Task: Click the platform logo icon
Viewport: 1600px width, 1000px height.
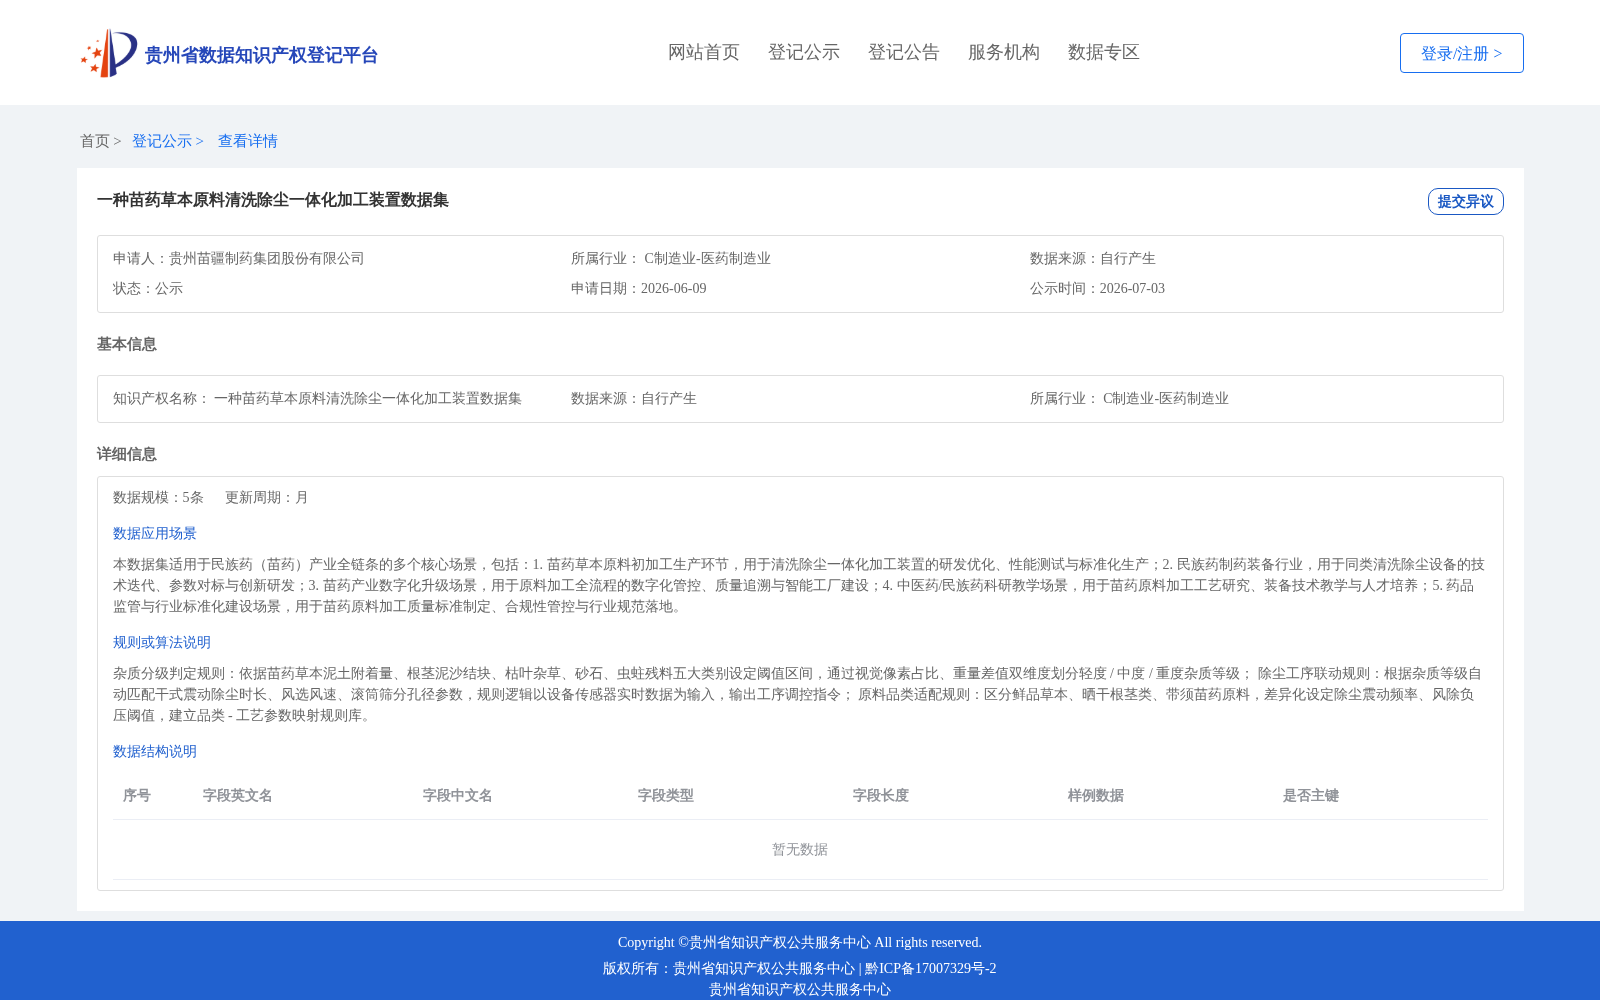Action: coord(109,53)
